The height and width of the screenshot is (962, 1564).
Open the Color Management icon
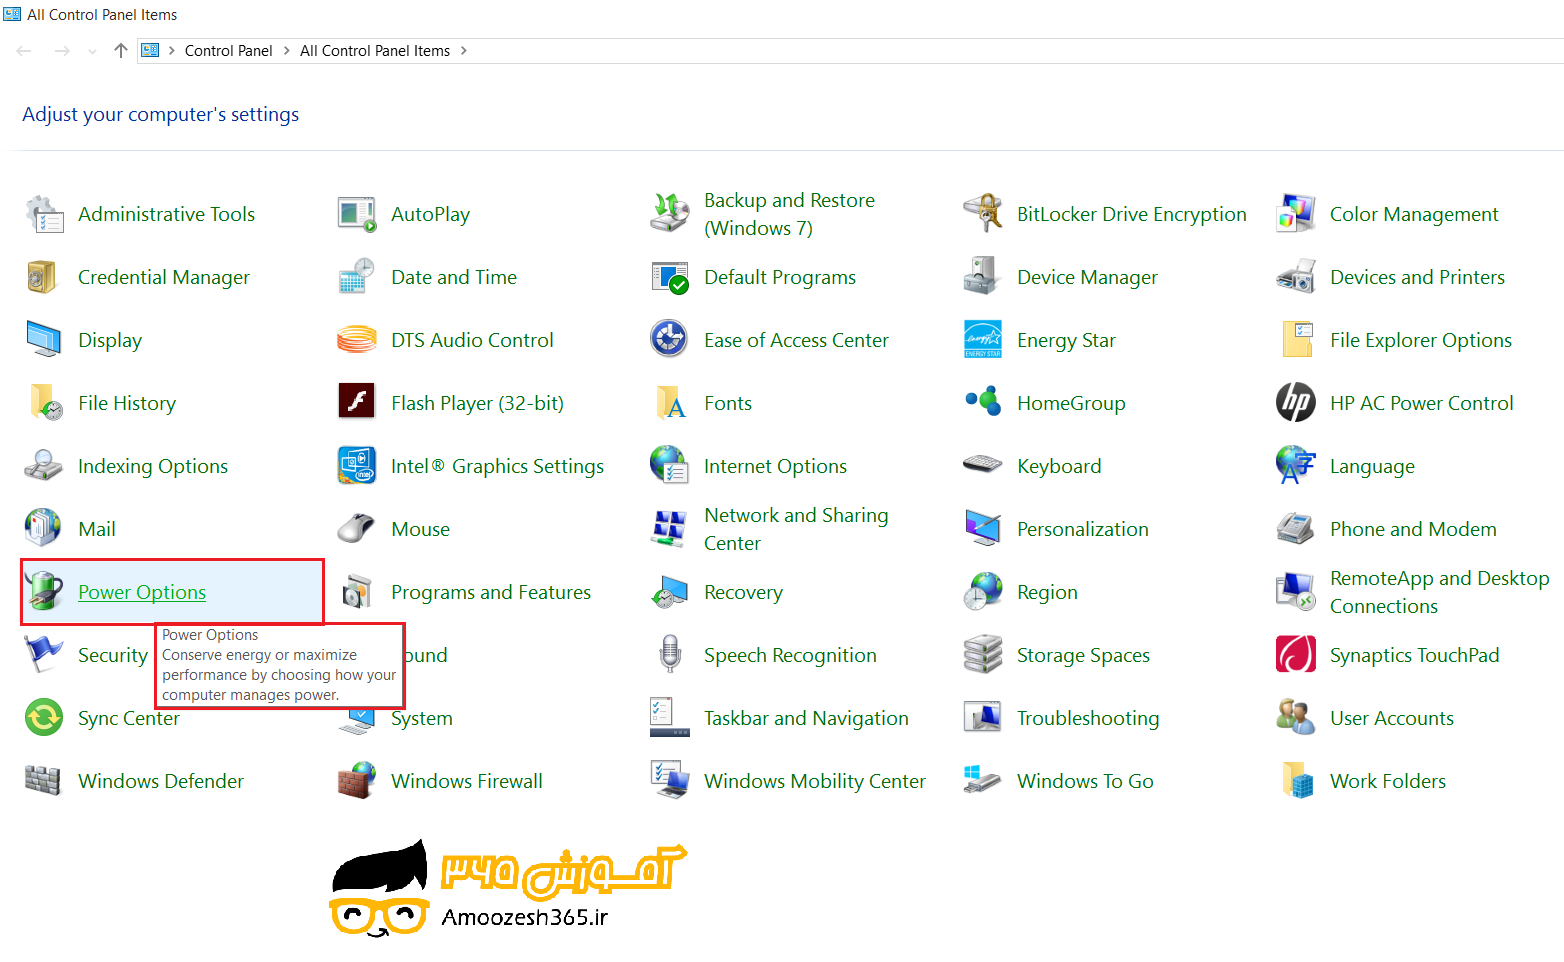pyautogui.click(x=1295, y=214)
